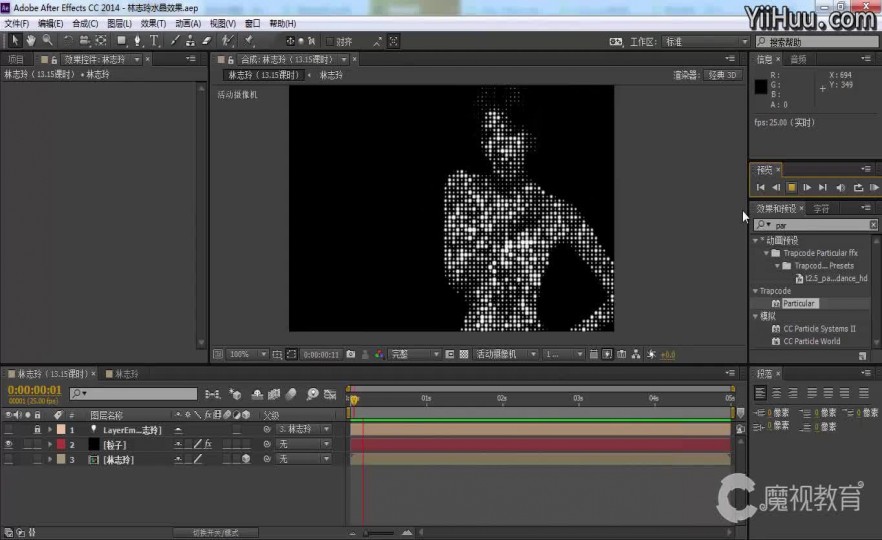Select the Hand tool

click(x=31, y=40)
